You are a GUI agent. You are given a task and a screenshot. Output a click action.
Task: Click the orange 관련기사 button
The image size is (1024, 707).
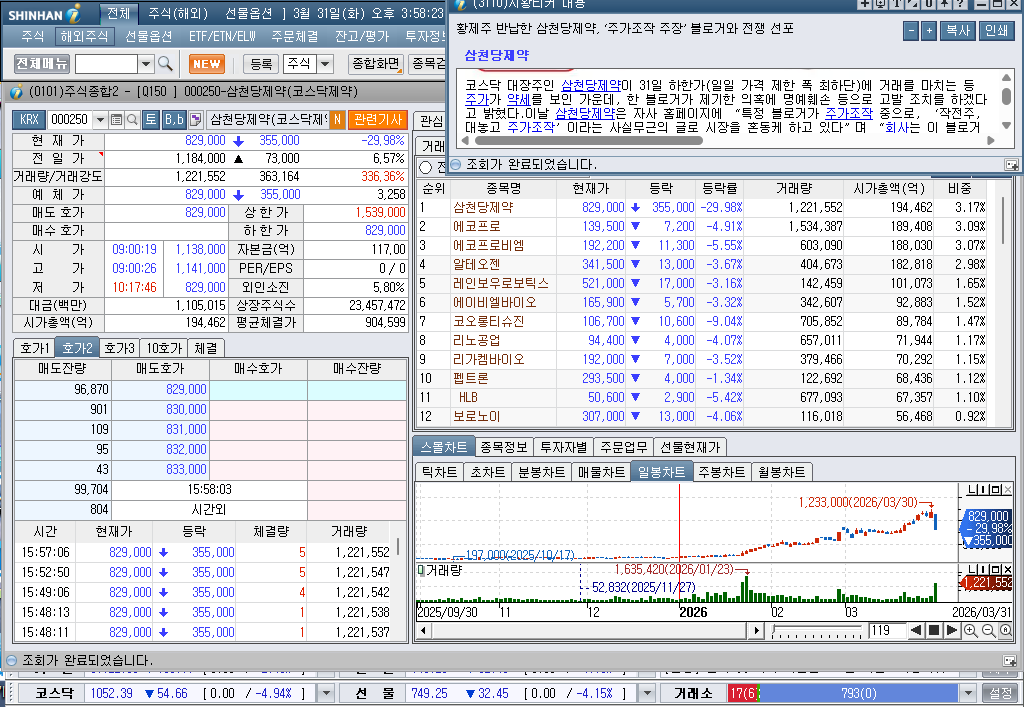click(x=377, y=119)
